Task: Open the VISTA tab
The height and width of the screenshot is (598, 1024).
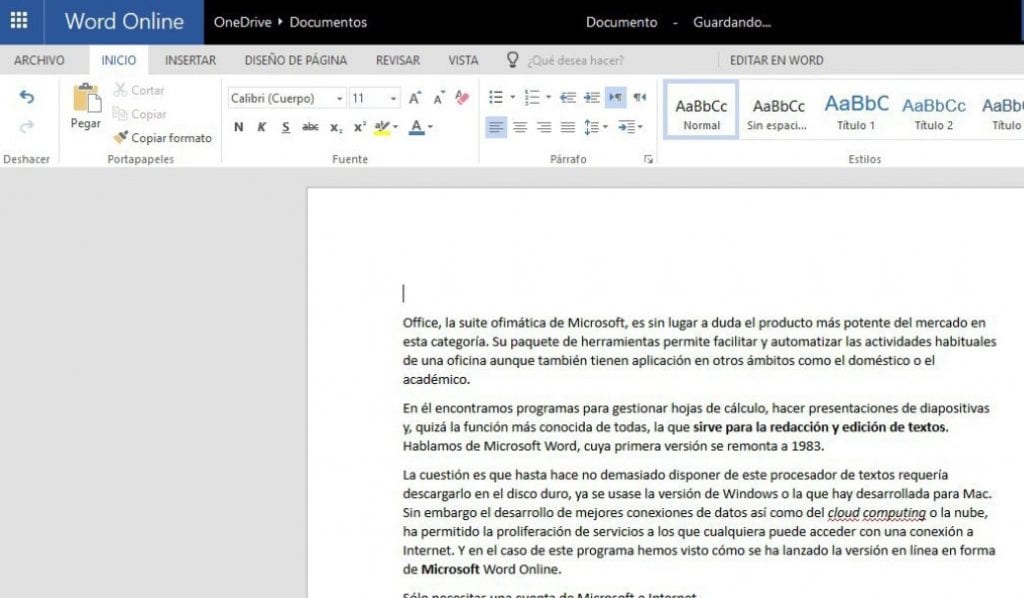Action: point(463,60)
